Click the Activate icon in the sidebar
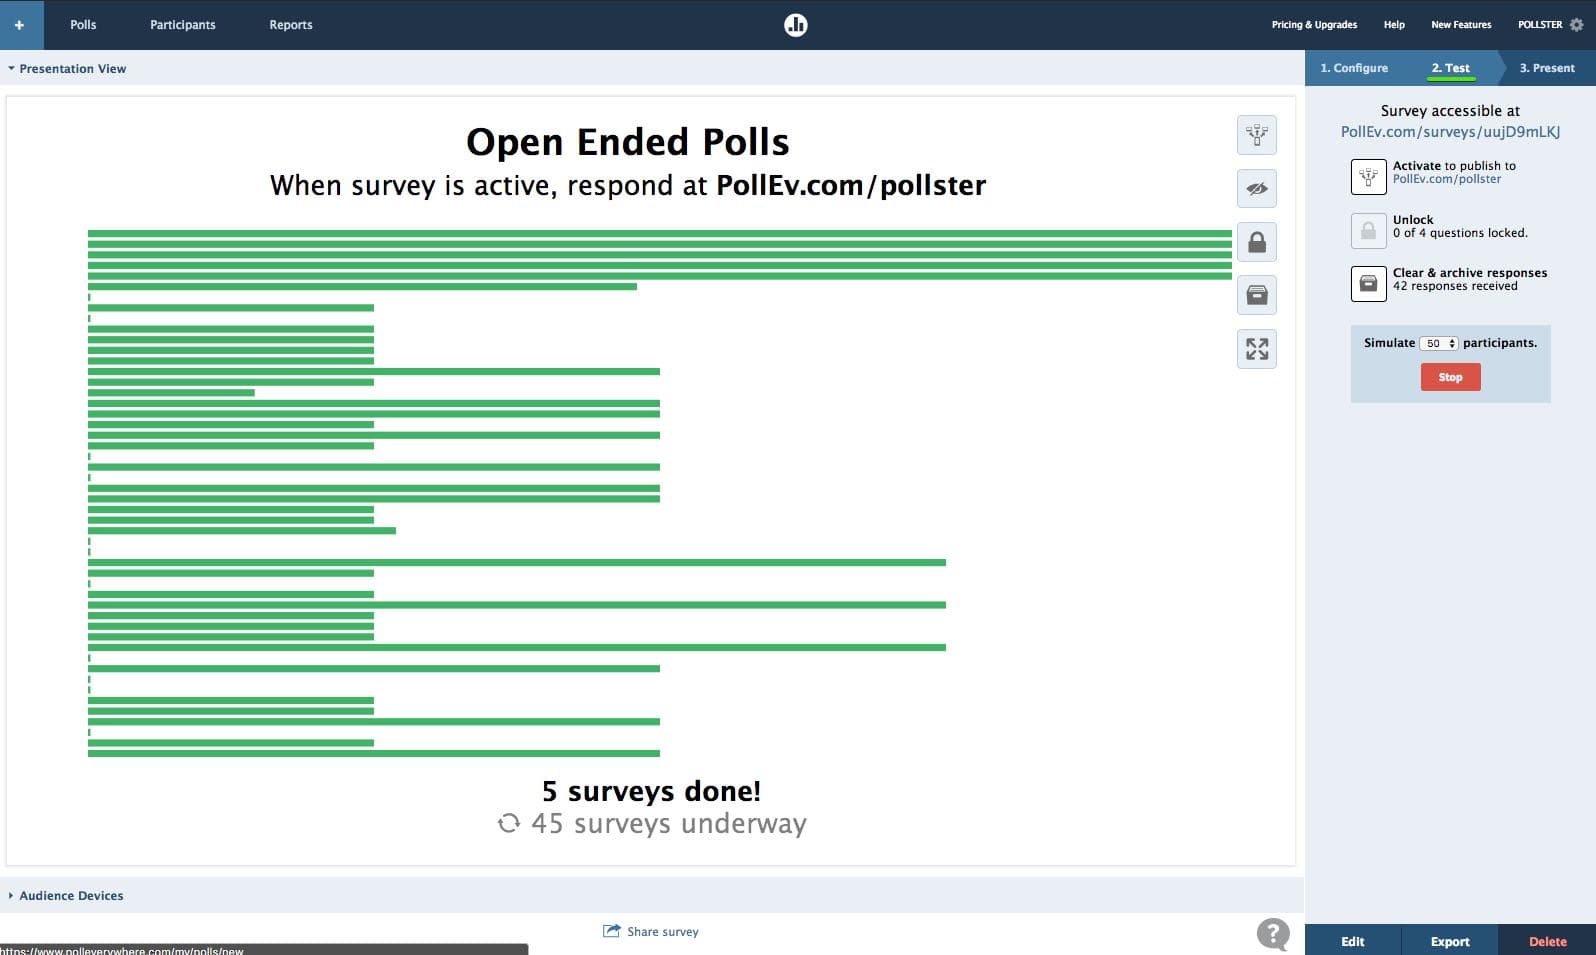The image size is (1596, 955). [x=1368, y=176]
